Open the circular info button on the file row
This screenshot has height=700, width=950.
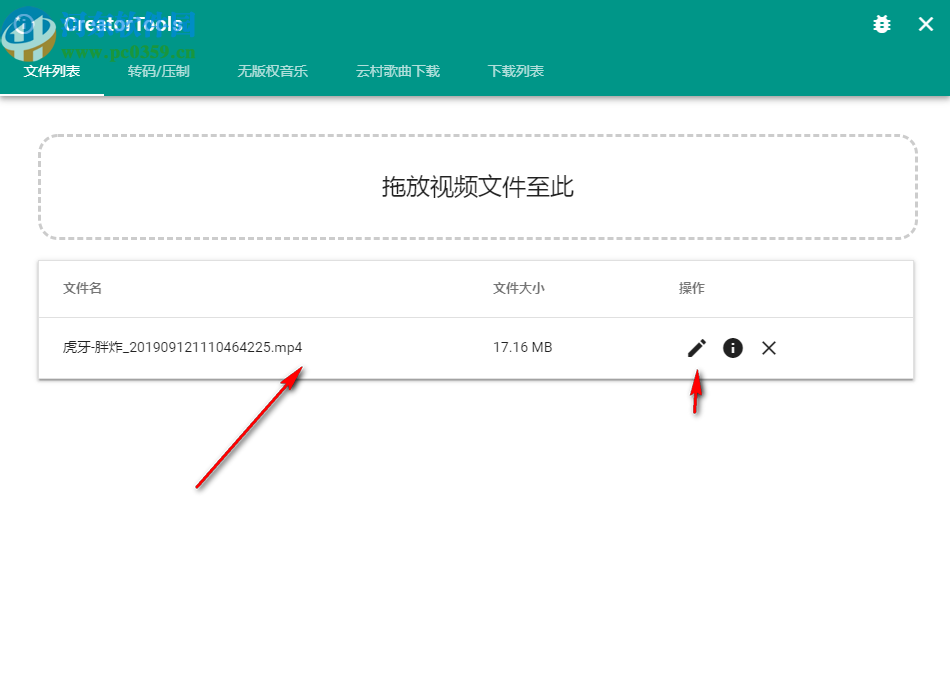point(733,348)
